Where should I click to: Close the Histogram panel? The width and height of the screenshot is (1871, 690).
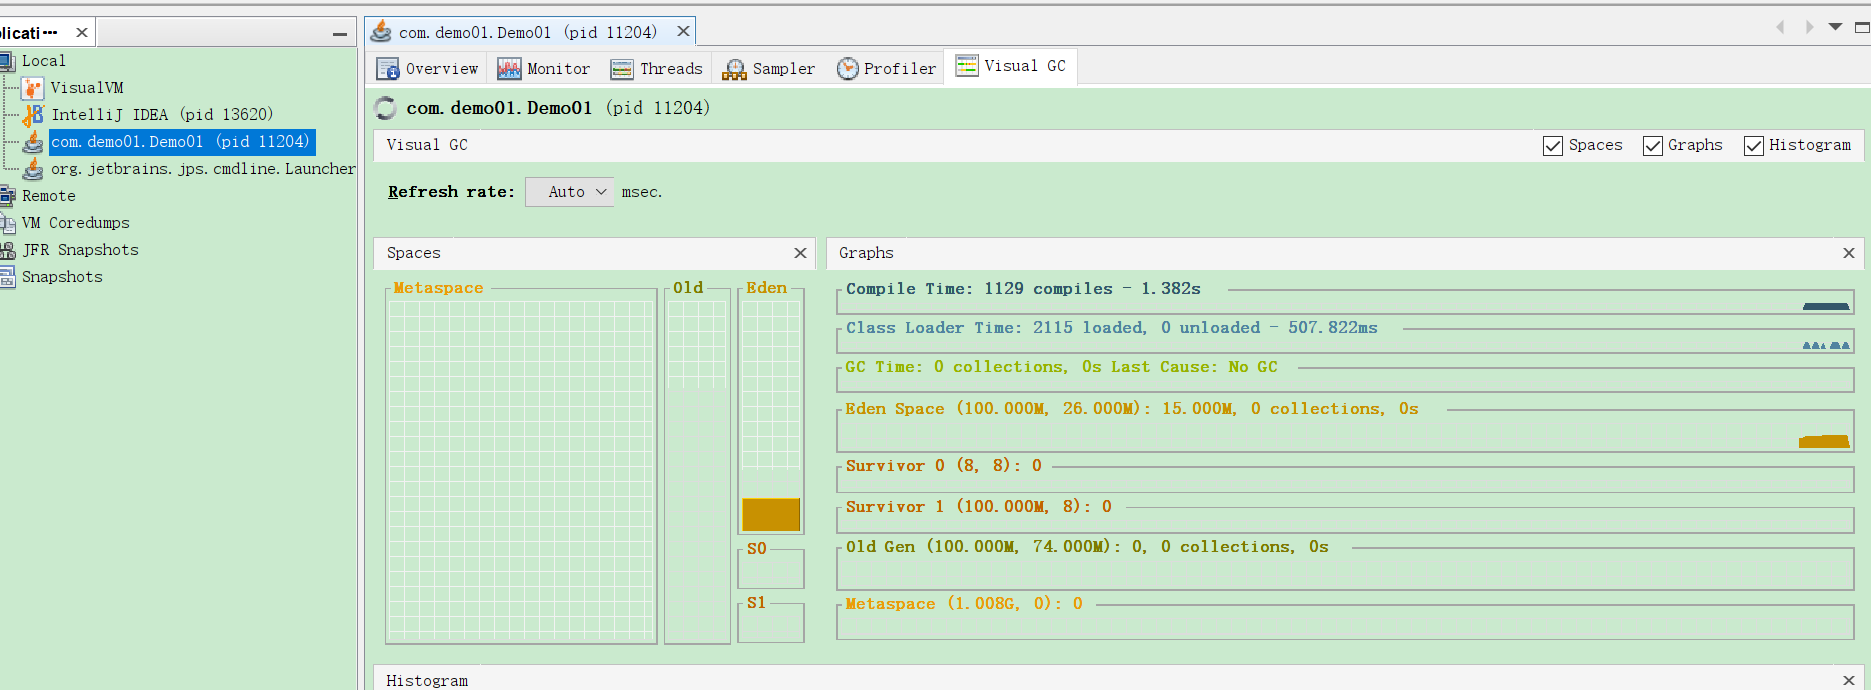click(x=1849, y=680)
